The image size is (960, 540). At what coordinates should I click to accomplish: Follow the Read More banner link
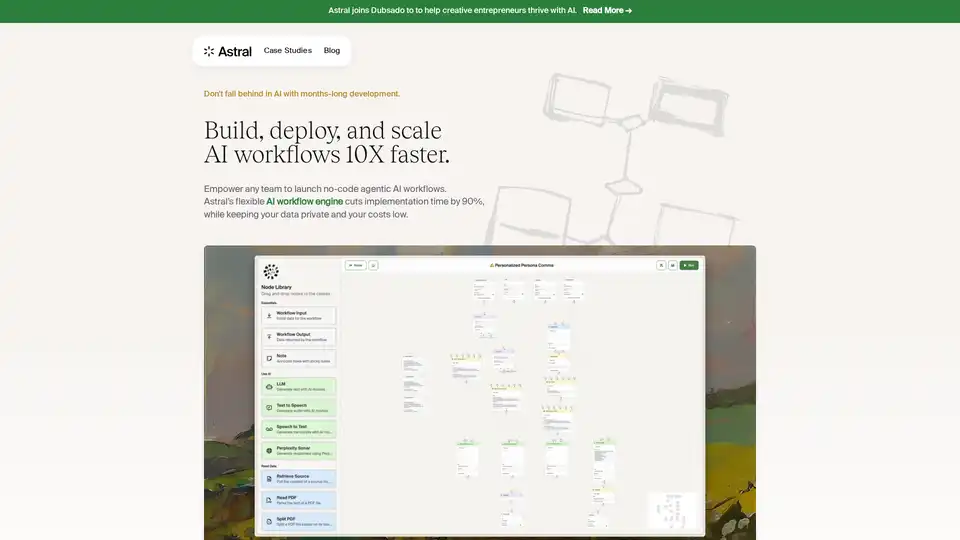pyautogui.click(x=607, y=11)
